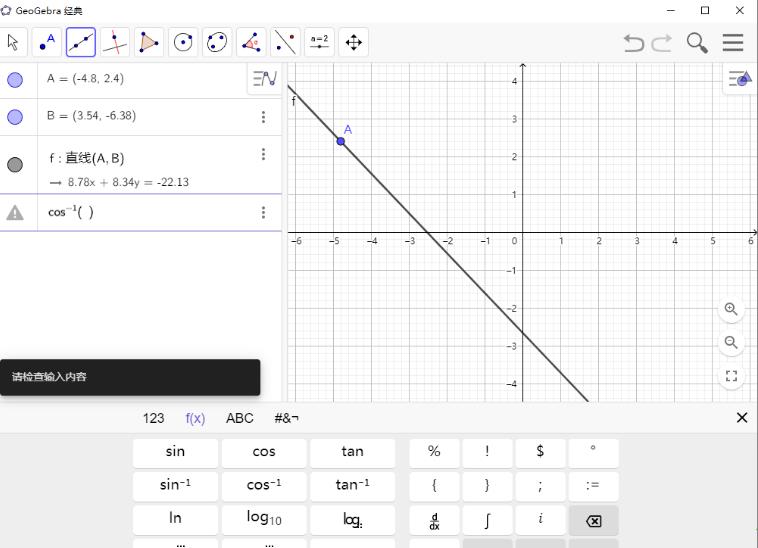The width and height of the screenshot is (758, 548).
Task: Open more options for line f
Action: [263, 154]
